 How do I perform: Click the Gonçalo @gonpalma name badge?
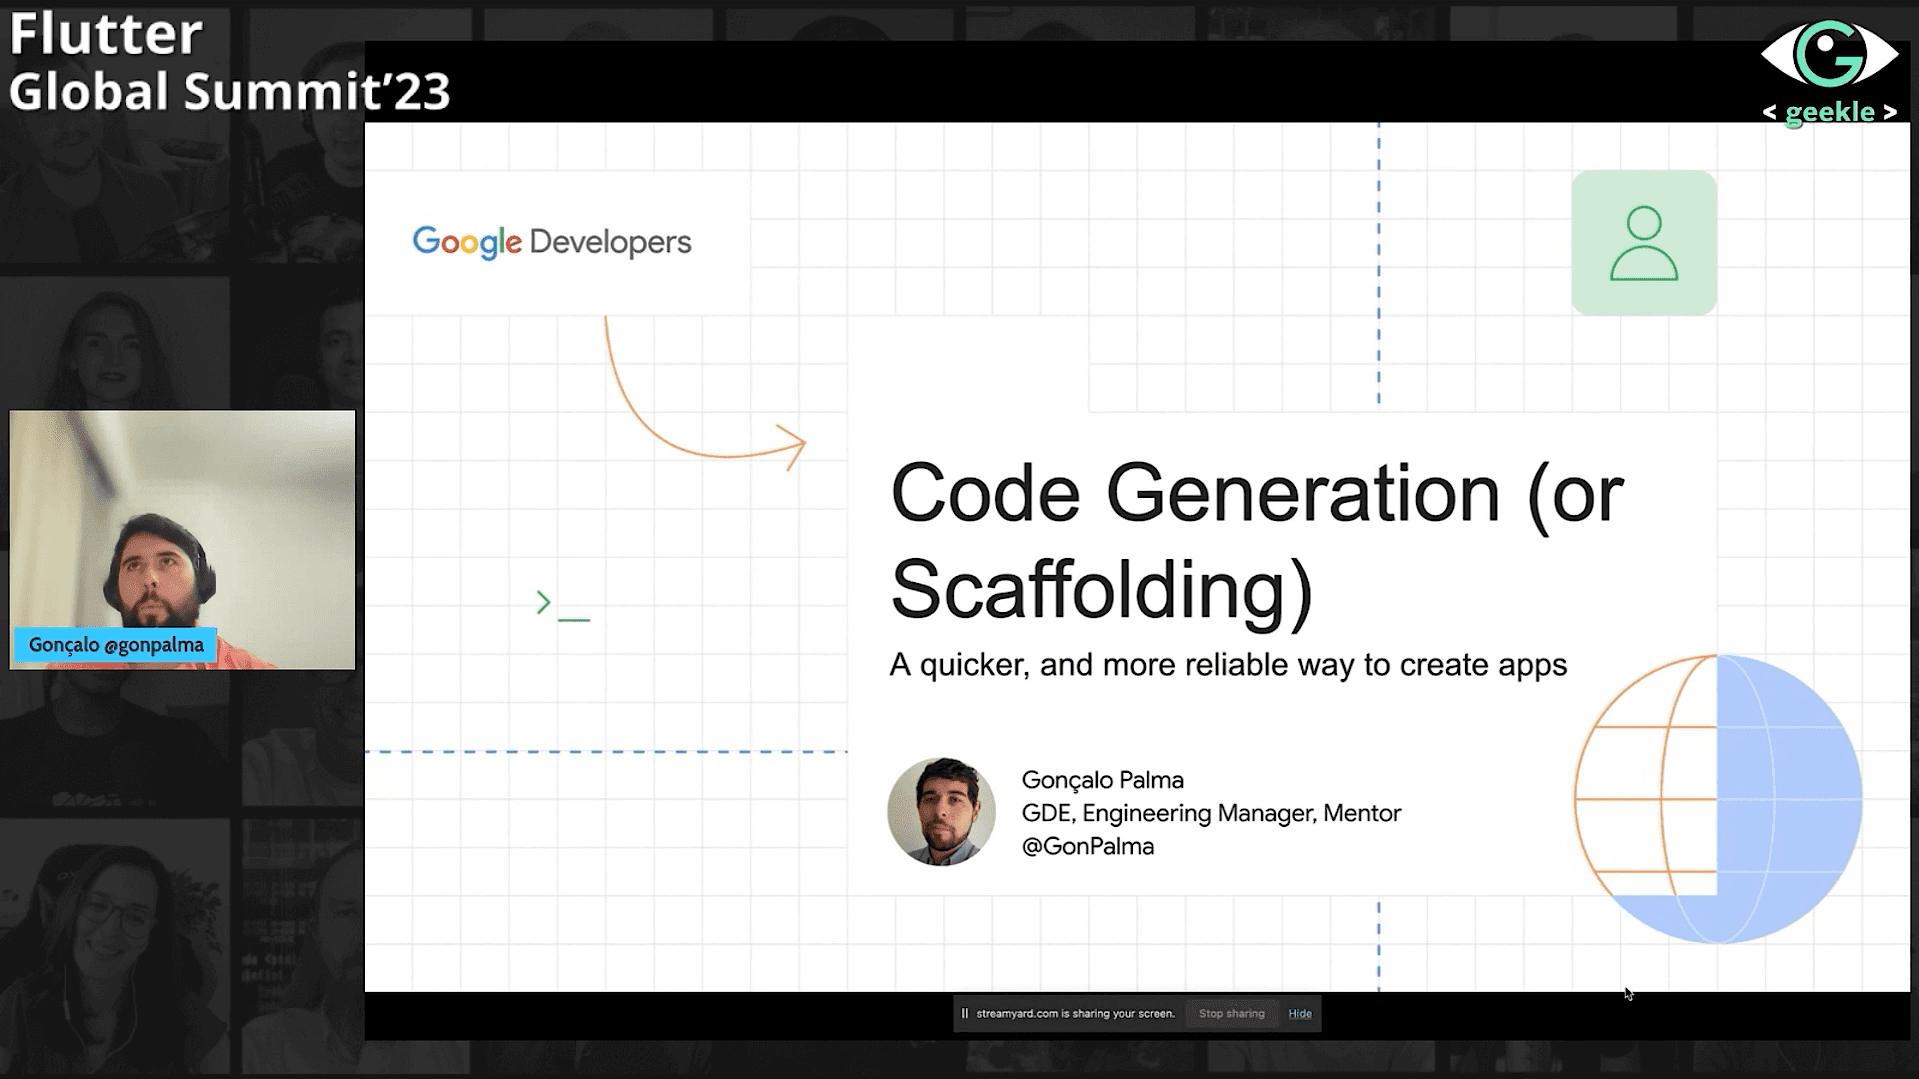(116, 645)
